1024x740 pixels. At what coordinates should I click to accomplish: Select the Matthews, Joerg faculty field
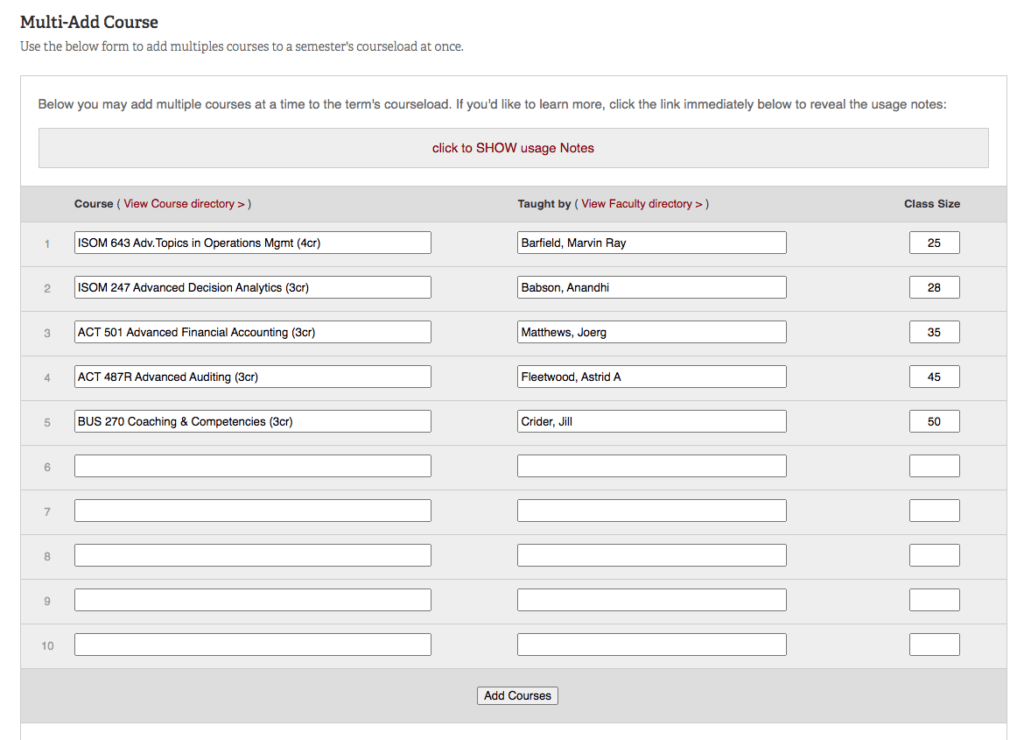tap(651, 332)
